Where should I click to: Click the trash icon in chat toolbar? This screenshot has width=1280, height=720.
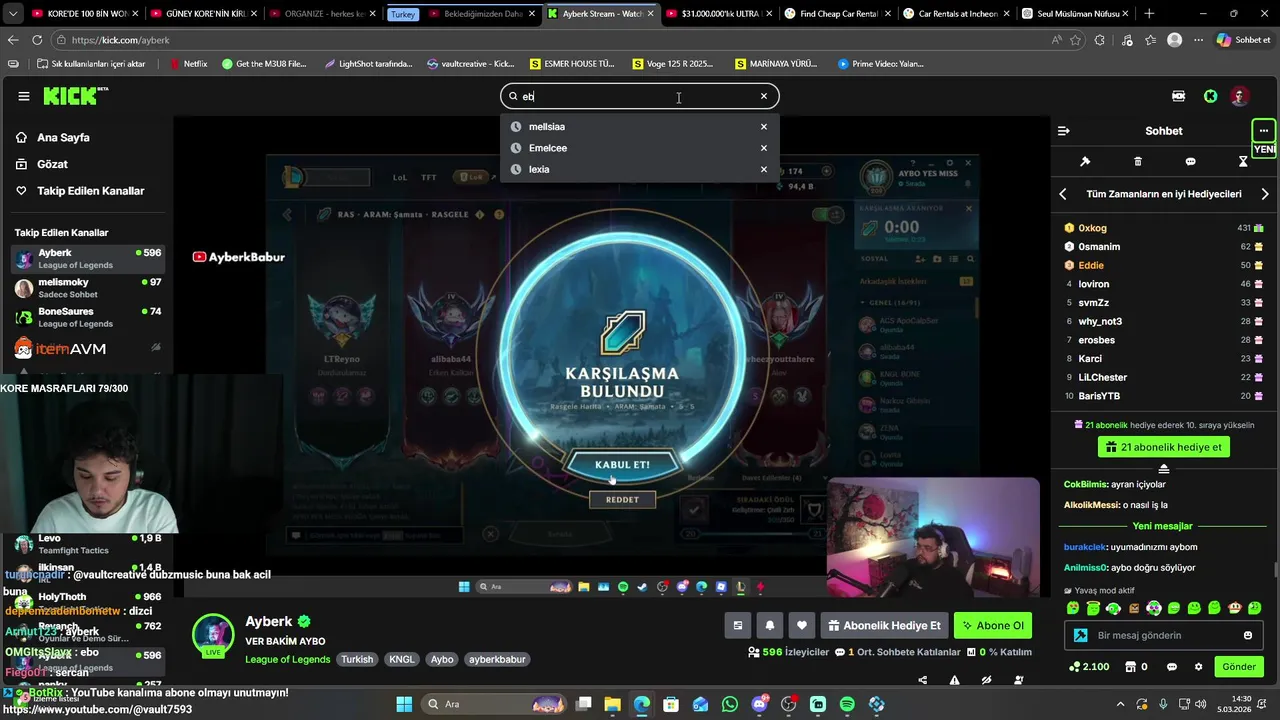pos(1138,161)
